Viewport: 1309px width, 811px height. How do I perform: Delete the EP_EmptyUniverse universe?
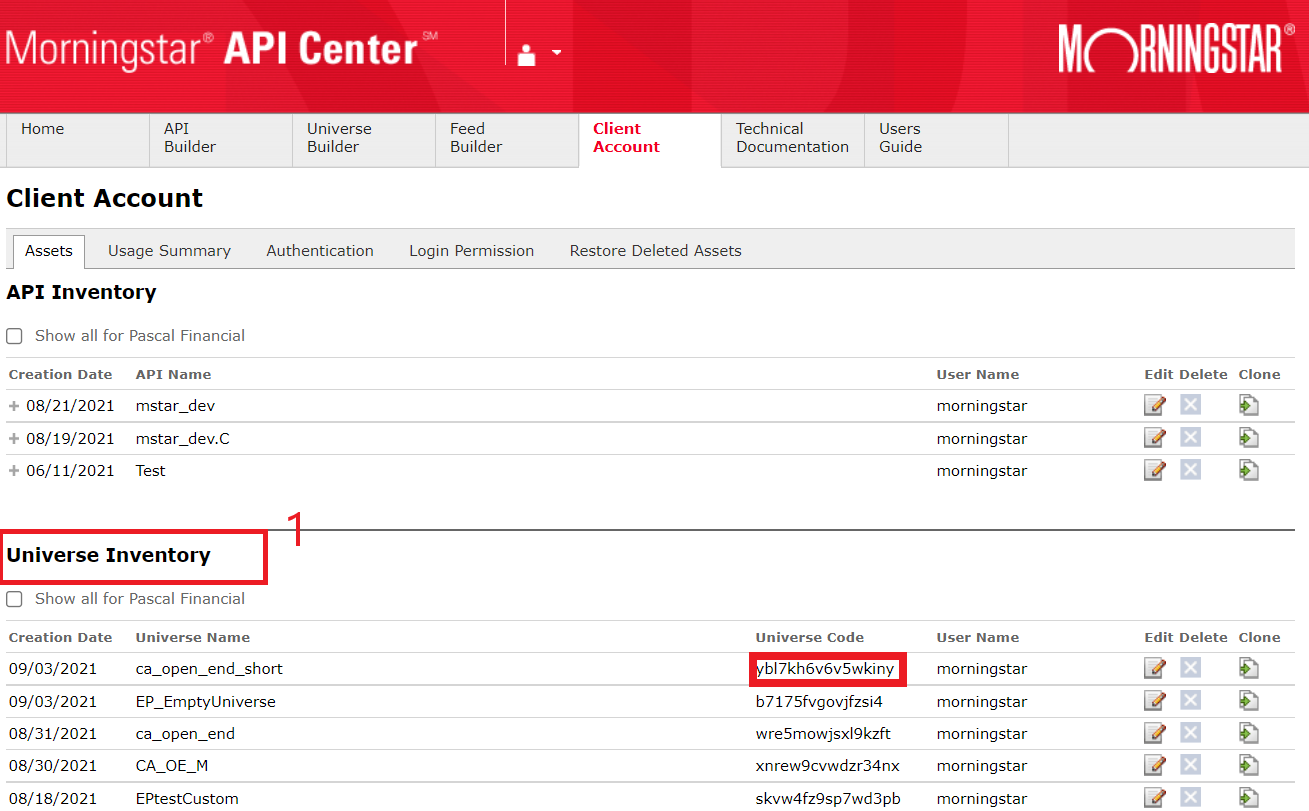(x=1189, y=701)
